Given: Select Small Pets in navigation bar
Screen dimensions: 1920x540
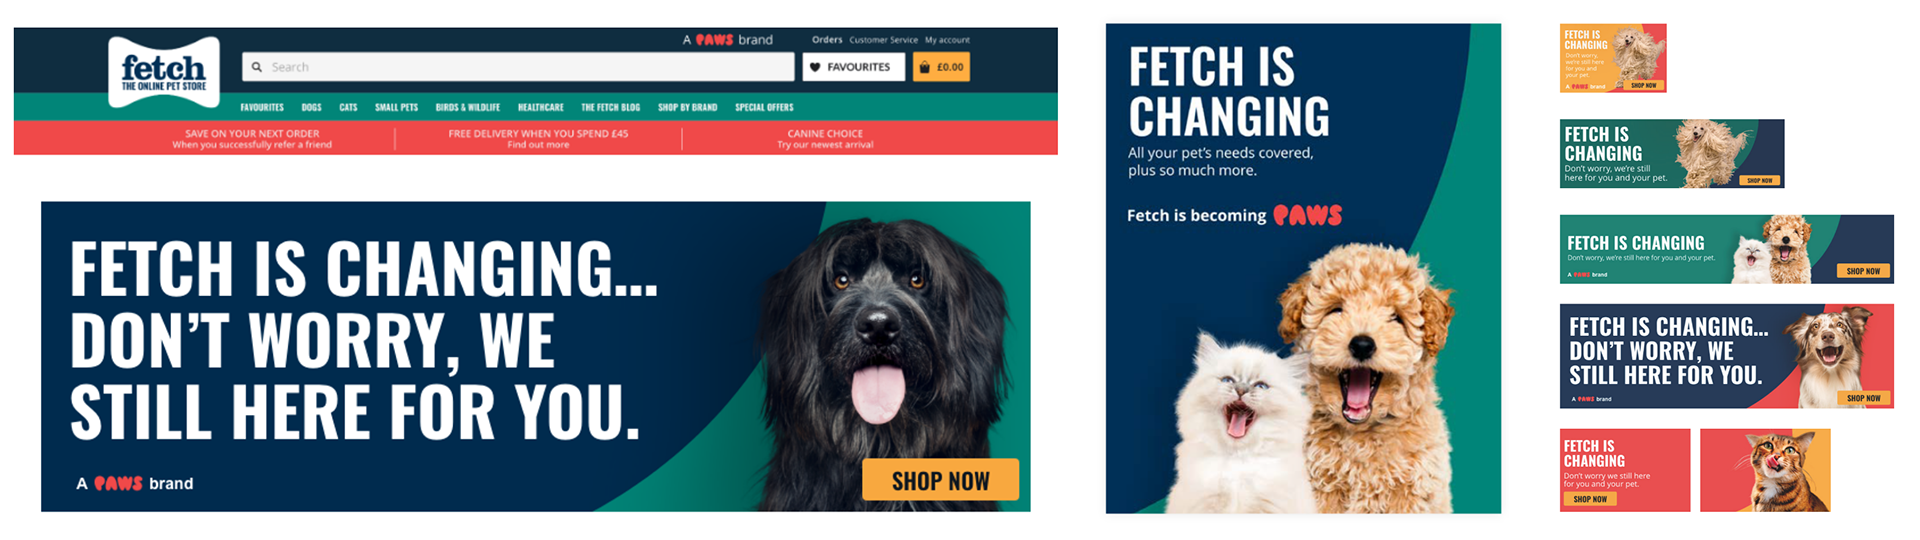Looking at the screenshot, I should pos(396,107).
